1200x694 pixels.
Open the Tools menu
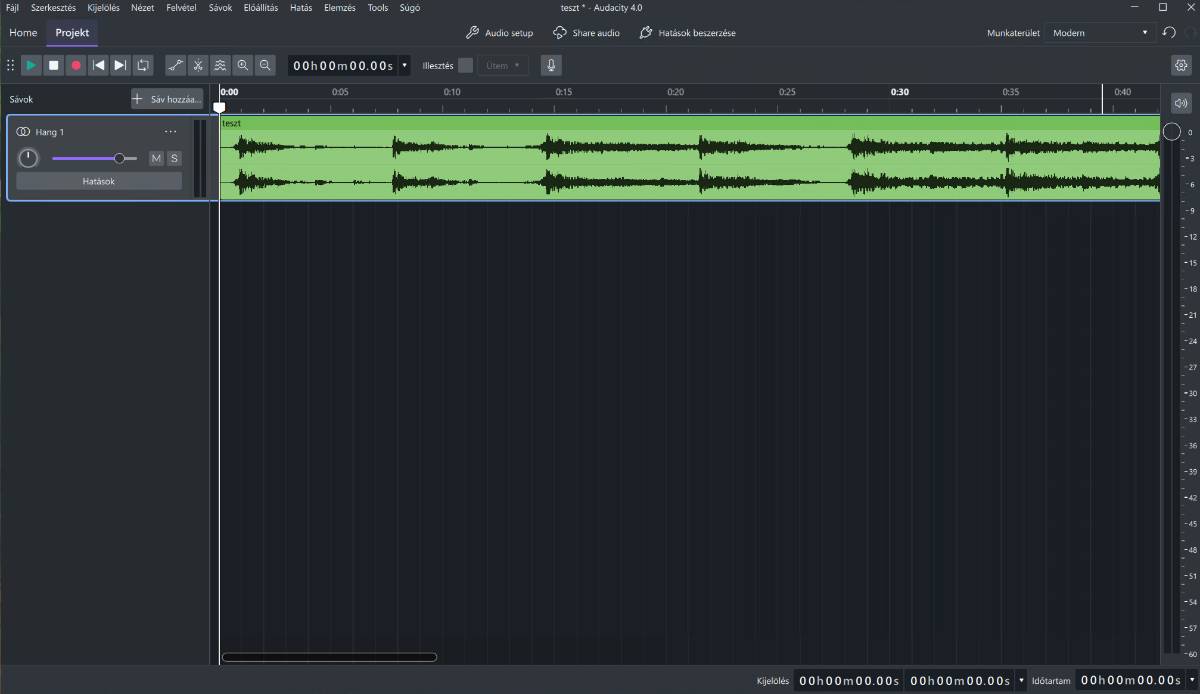378,8
